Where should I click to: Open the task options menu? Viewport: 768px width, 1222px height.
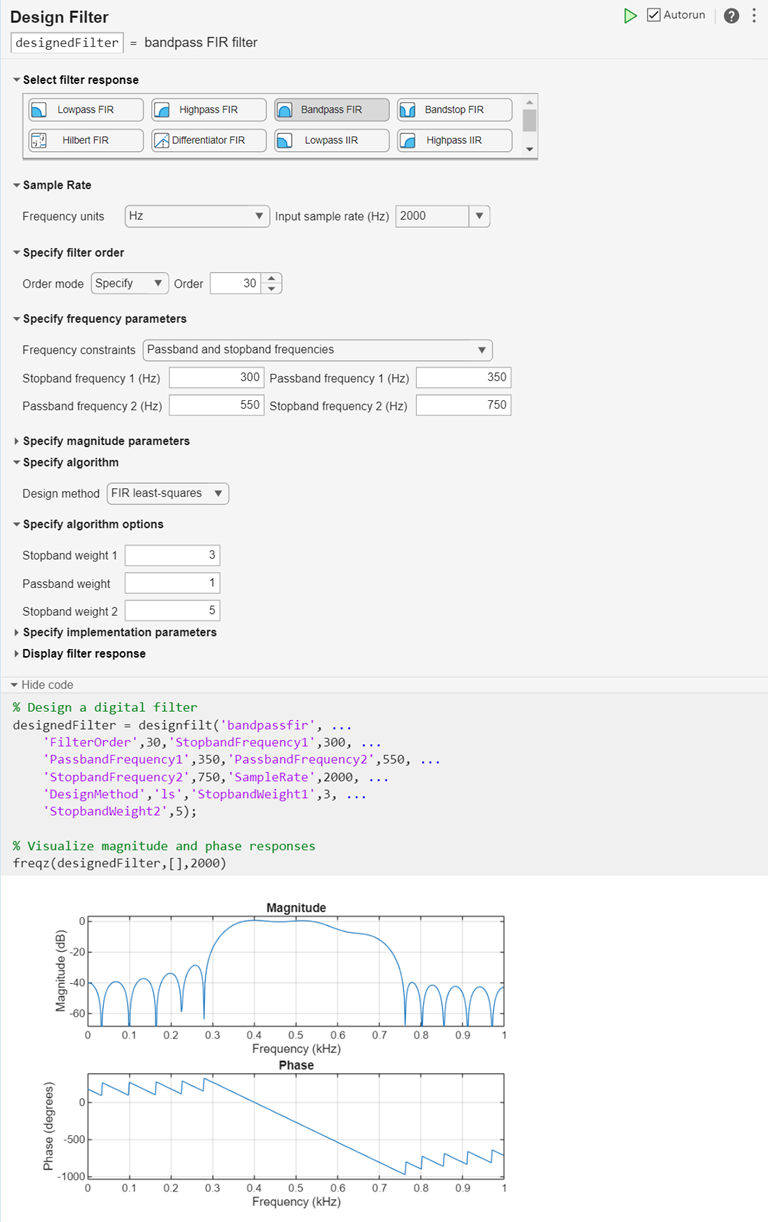coord(755,15)
